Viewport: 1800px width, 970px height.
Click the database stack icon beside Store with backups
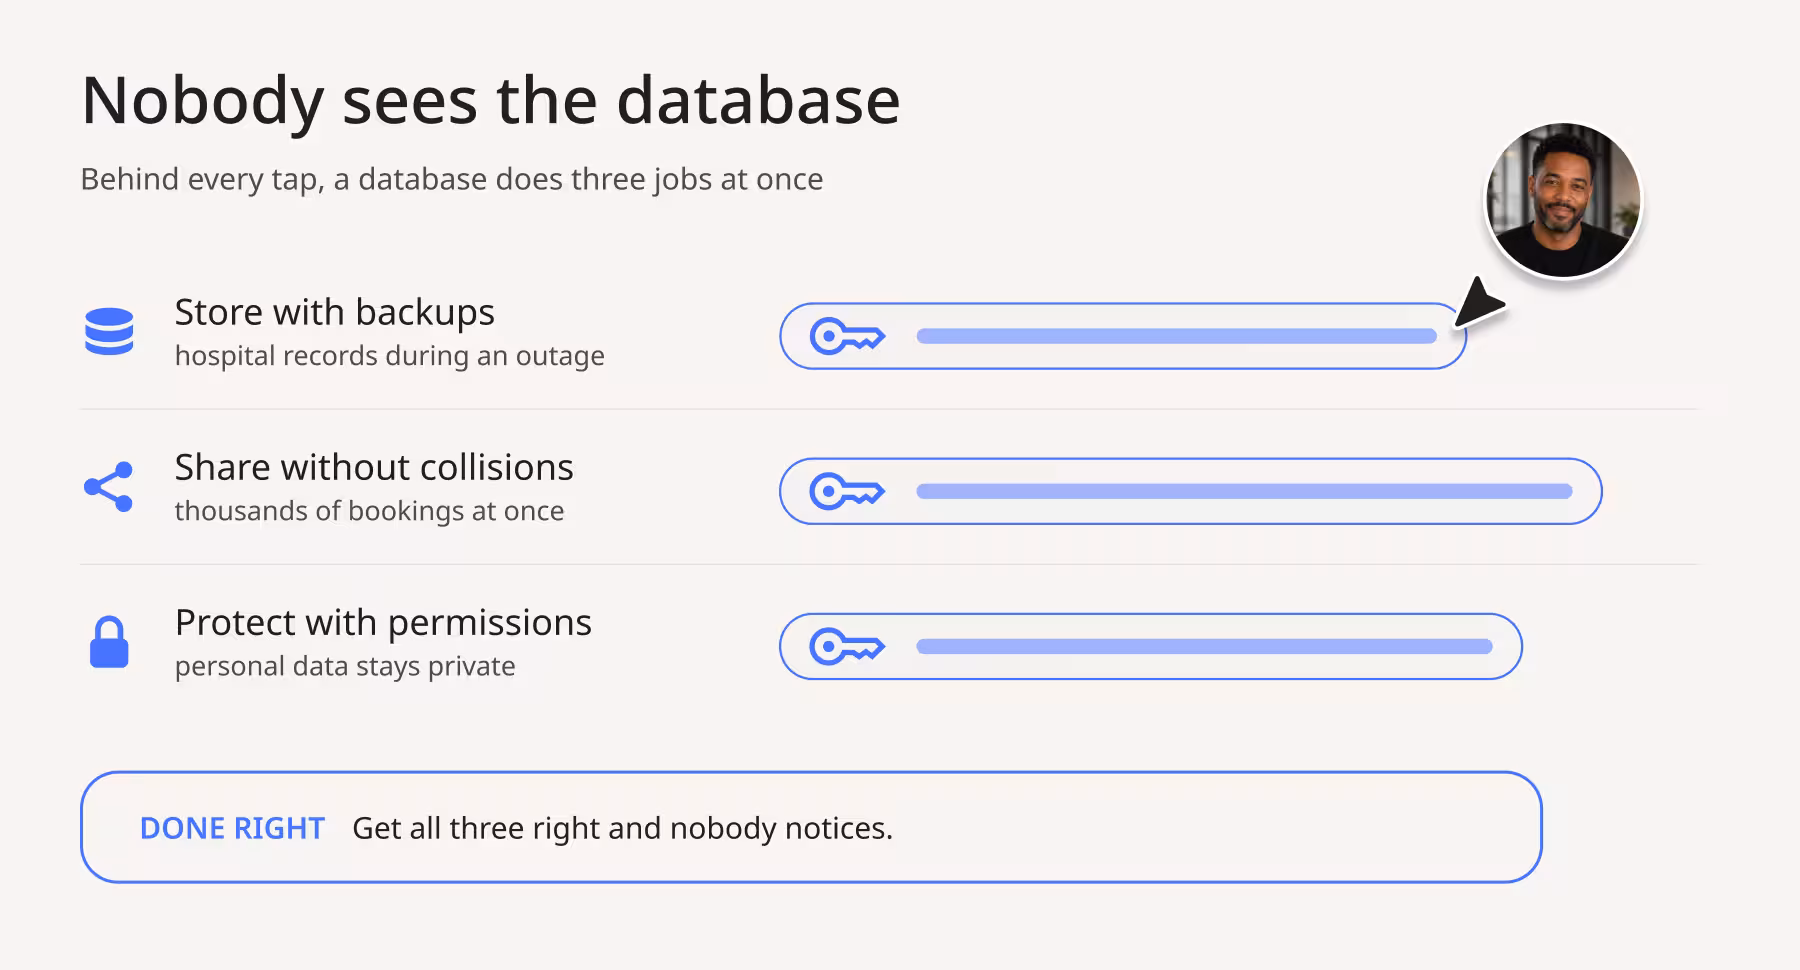109,332
